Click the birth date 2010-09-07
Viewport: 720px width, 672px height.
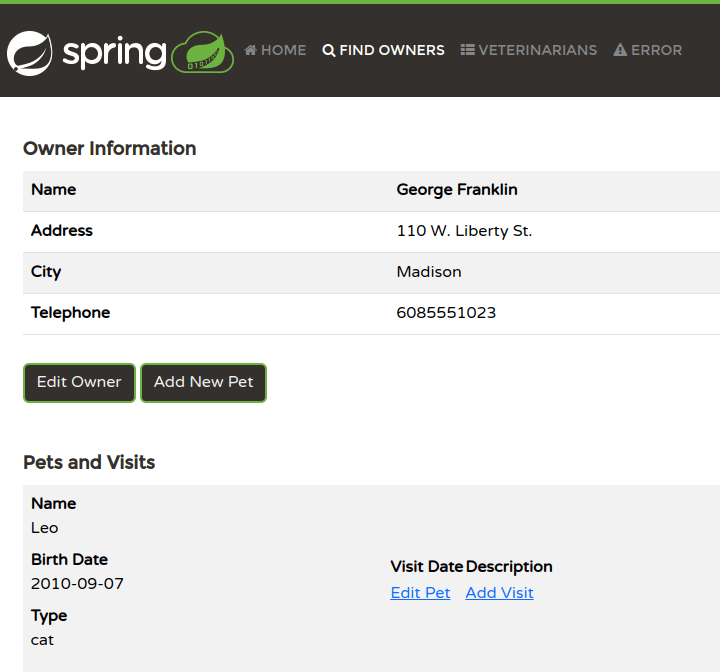click(77, 584)
